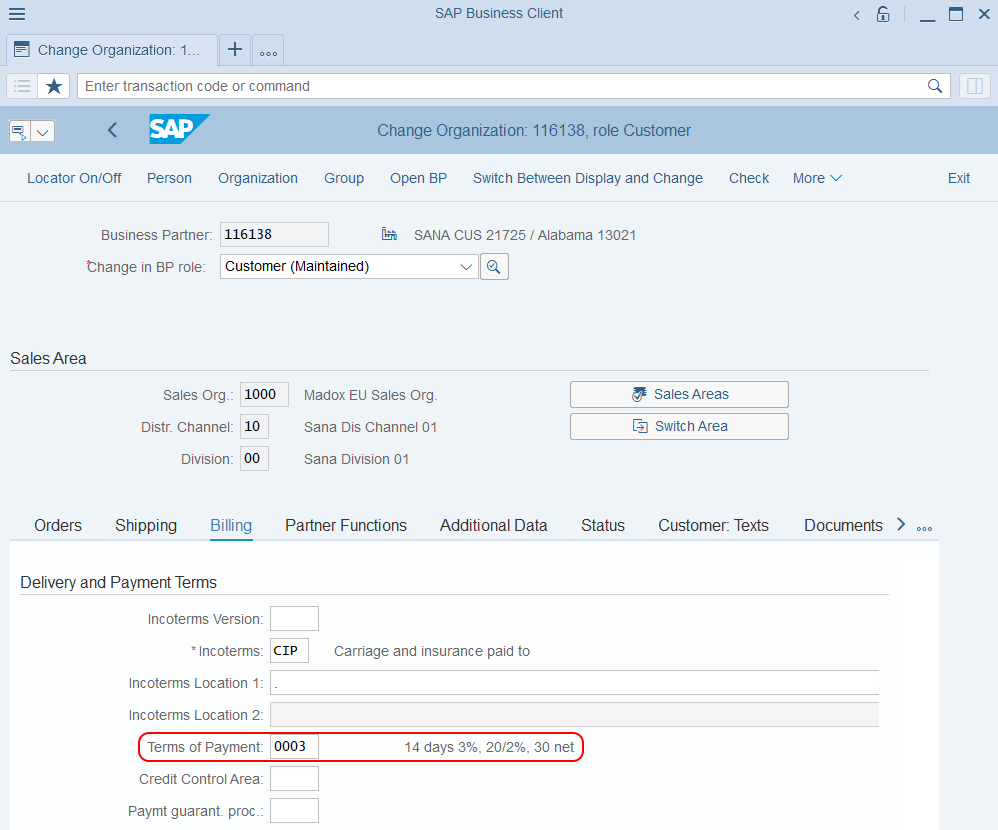The width and height of the screenshot is (998, 830).
Task: Click the text 'Sana Division 01'
Action: [x=356, y=460]
